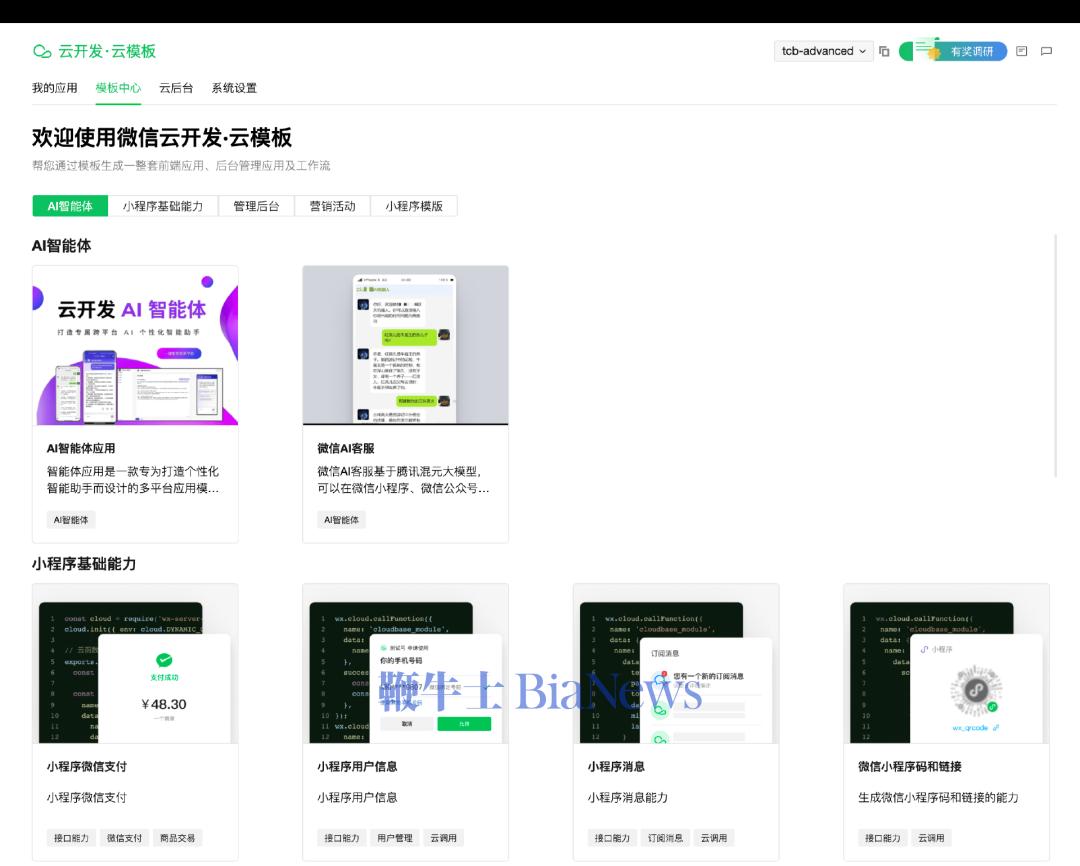The width and height of the screenshot is (1080, 866).
Task: Click the 微信AI客服 card title
Action: pos(346,449)
